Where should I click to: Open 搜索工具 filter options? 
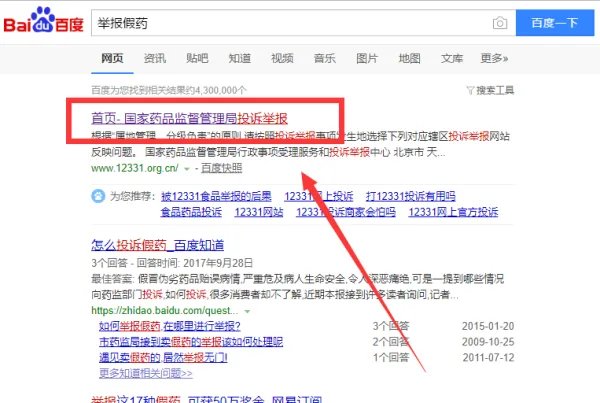(495, 90)
